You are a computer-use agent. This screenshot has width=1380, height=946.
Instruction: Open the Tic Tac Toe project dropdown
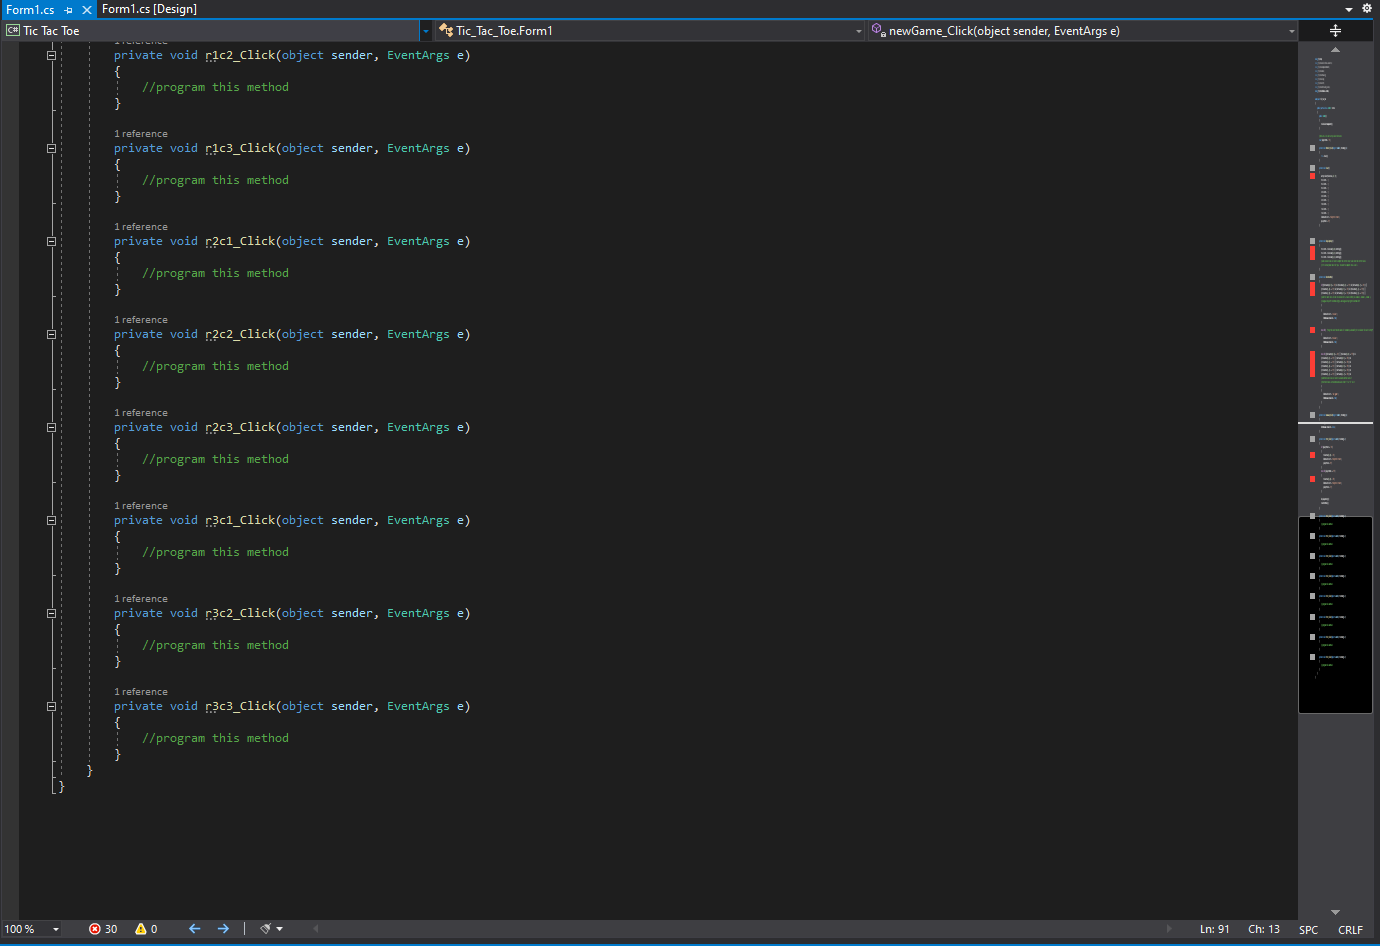[x=426, y=31]
